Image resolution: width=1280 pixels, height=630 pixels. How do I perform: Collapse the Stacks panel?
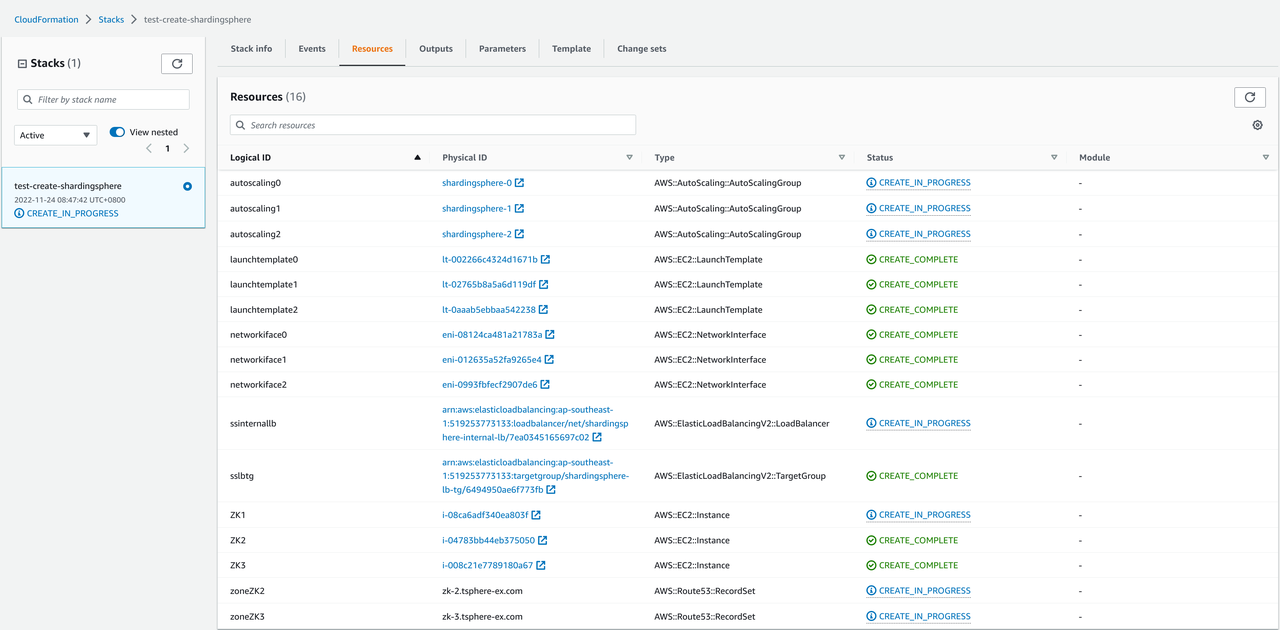(x=22, y=64)
